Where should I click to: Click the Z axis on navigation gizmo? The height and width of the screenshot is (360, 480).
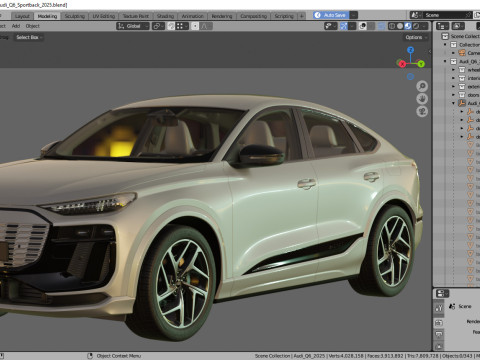coord(411,50)
